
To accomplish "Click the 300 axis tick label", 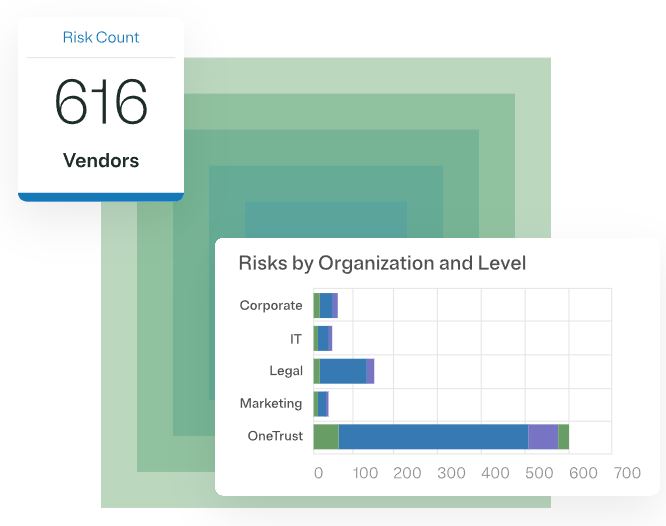I will pos(451,473).
